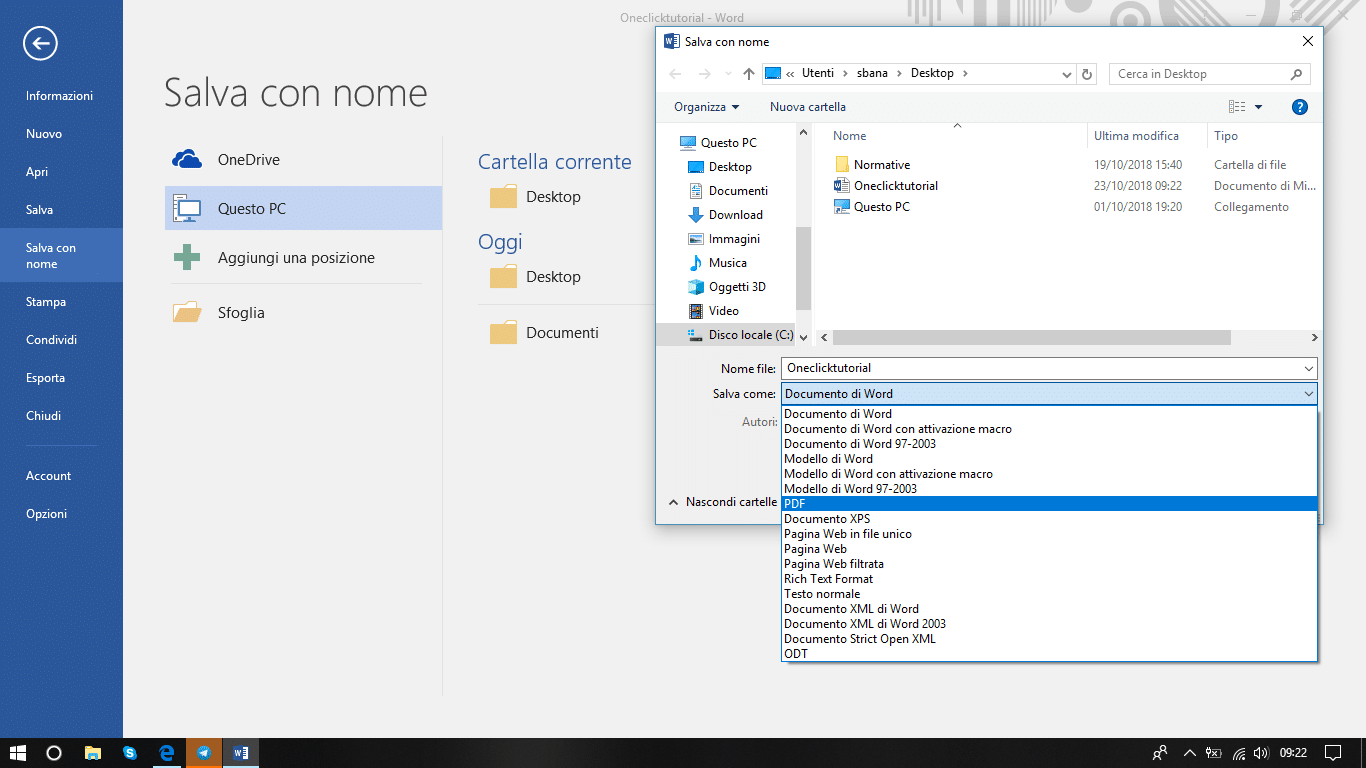Open Condividi in the backstage menu
1366x768 pixels.
(x=61, y=340)
